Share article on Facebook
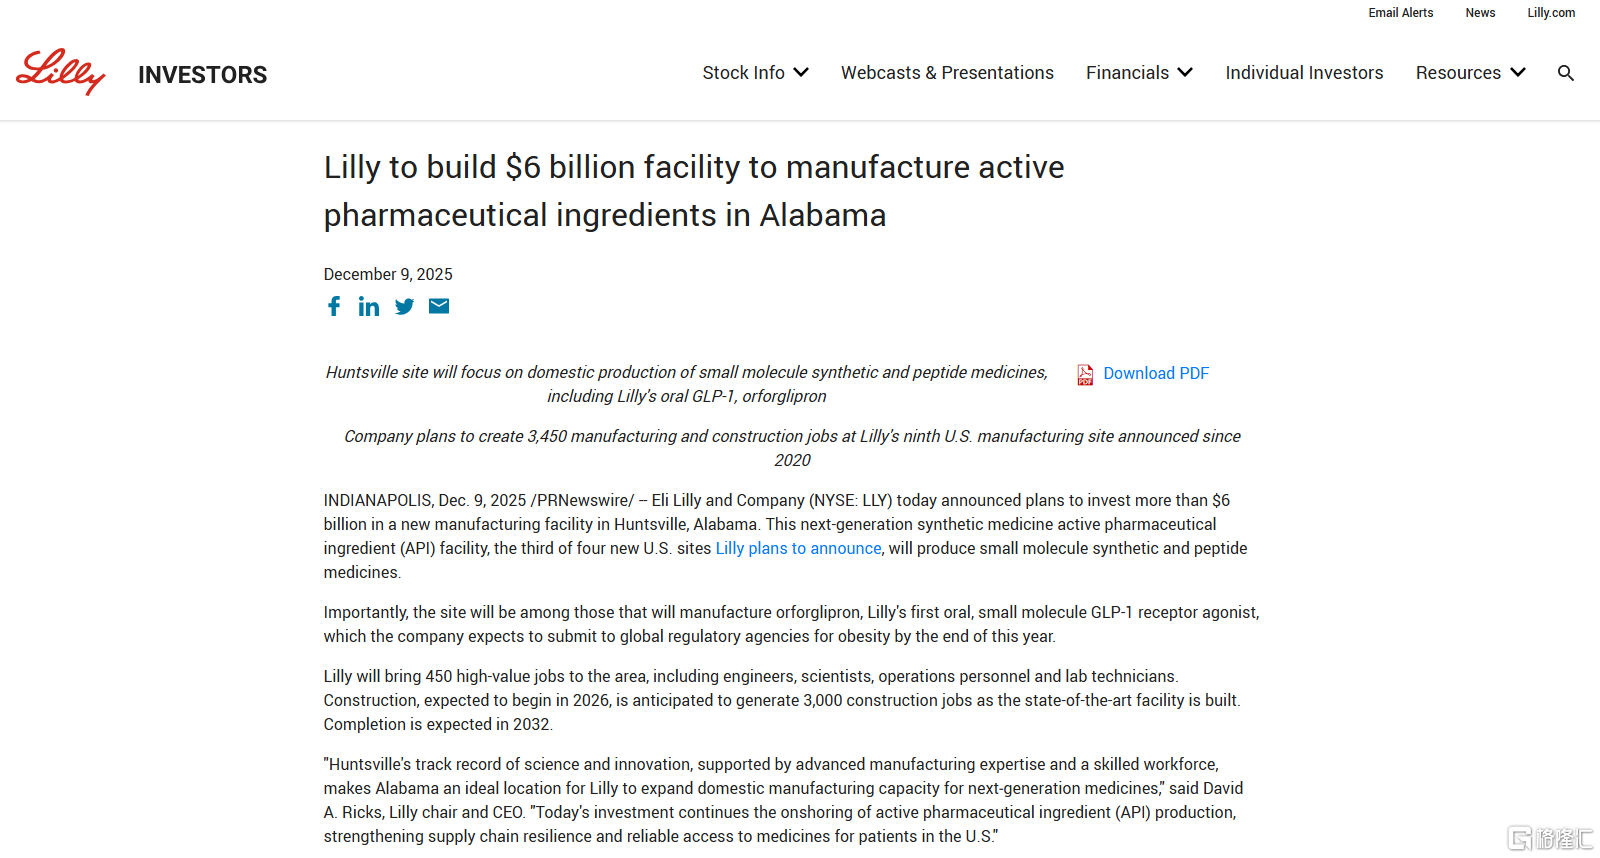Image resolution: width=1600 pixels, height=858 pixels. [x=334, y=306]
